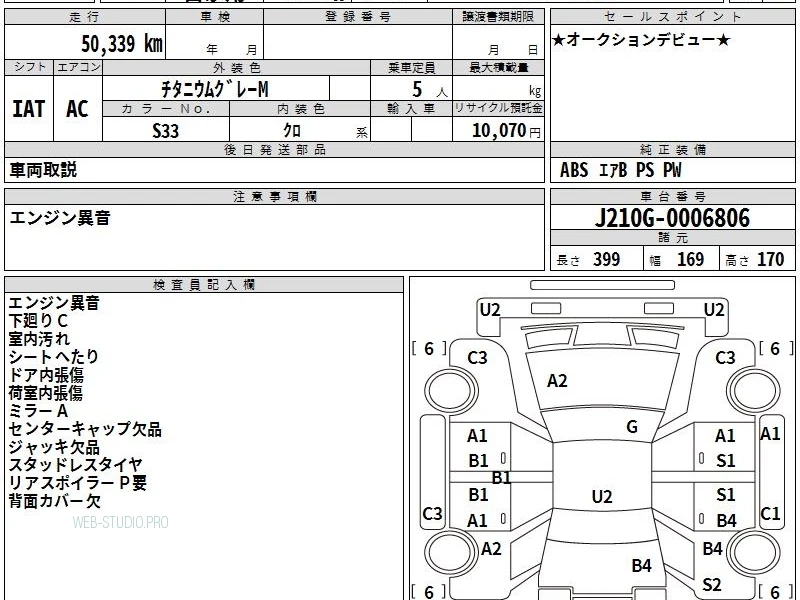Select exterior color チタニウムグレーM
This screenshot has width=800, height=600.
215,89
